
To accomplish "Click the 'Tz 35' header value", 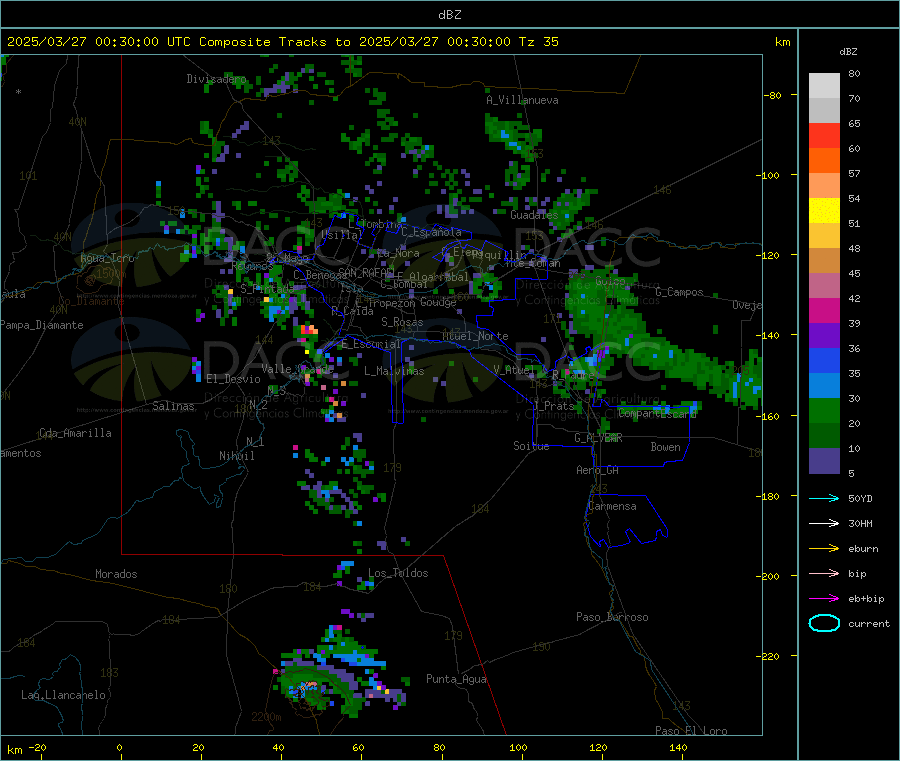I will pyautogui.click(x=538, y=42).
